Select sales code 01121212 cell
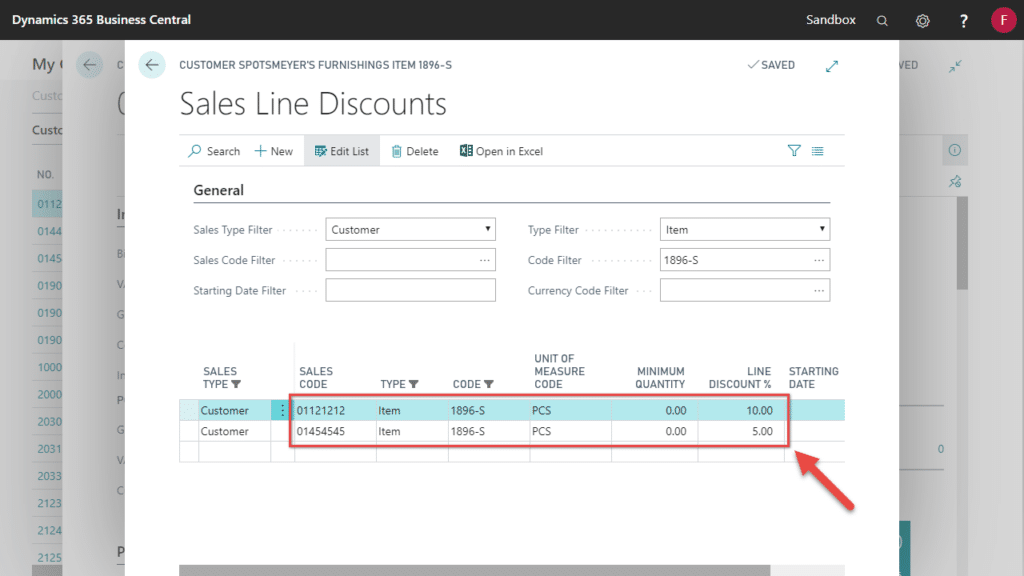 (x=335, y=410)
